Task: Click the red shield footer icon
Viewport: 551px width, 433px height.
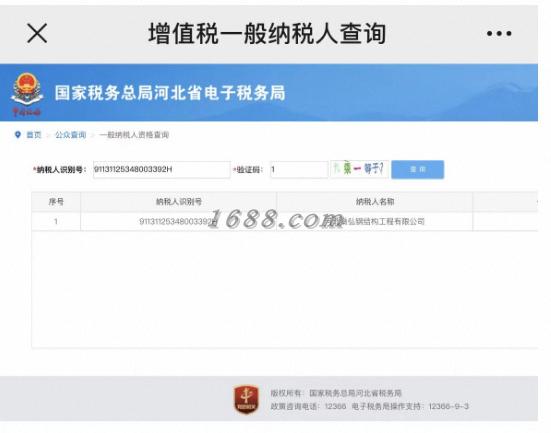Action: [246, 399]
